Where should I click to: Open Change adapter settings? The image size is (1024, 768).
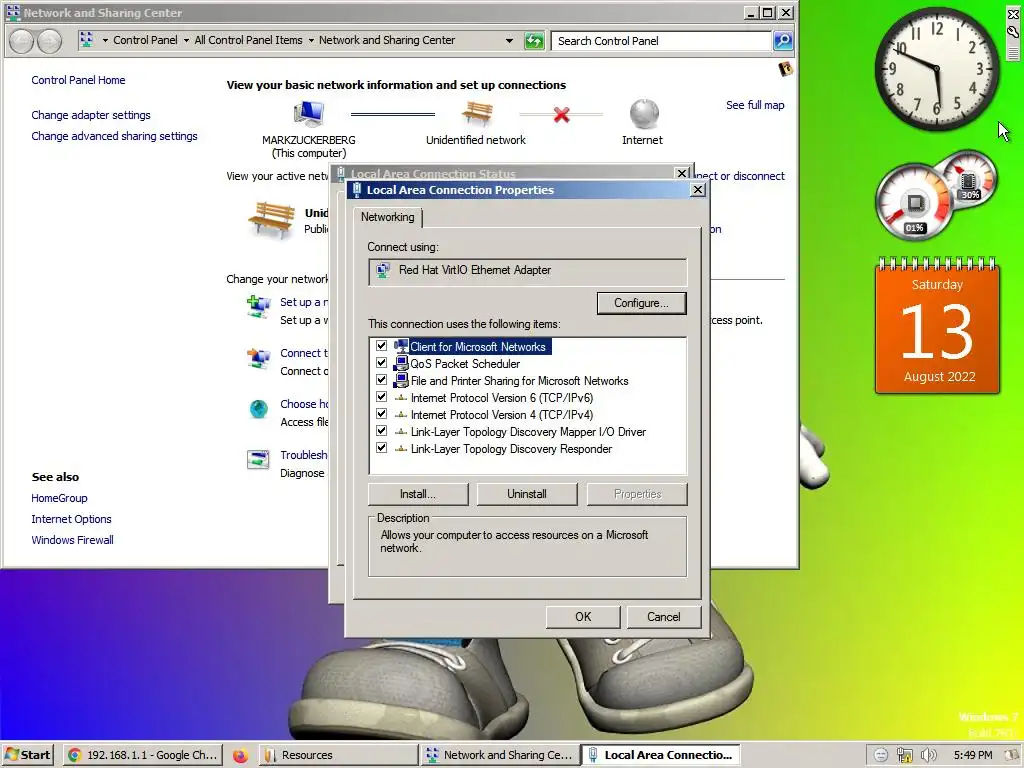(x=91, y=115)
